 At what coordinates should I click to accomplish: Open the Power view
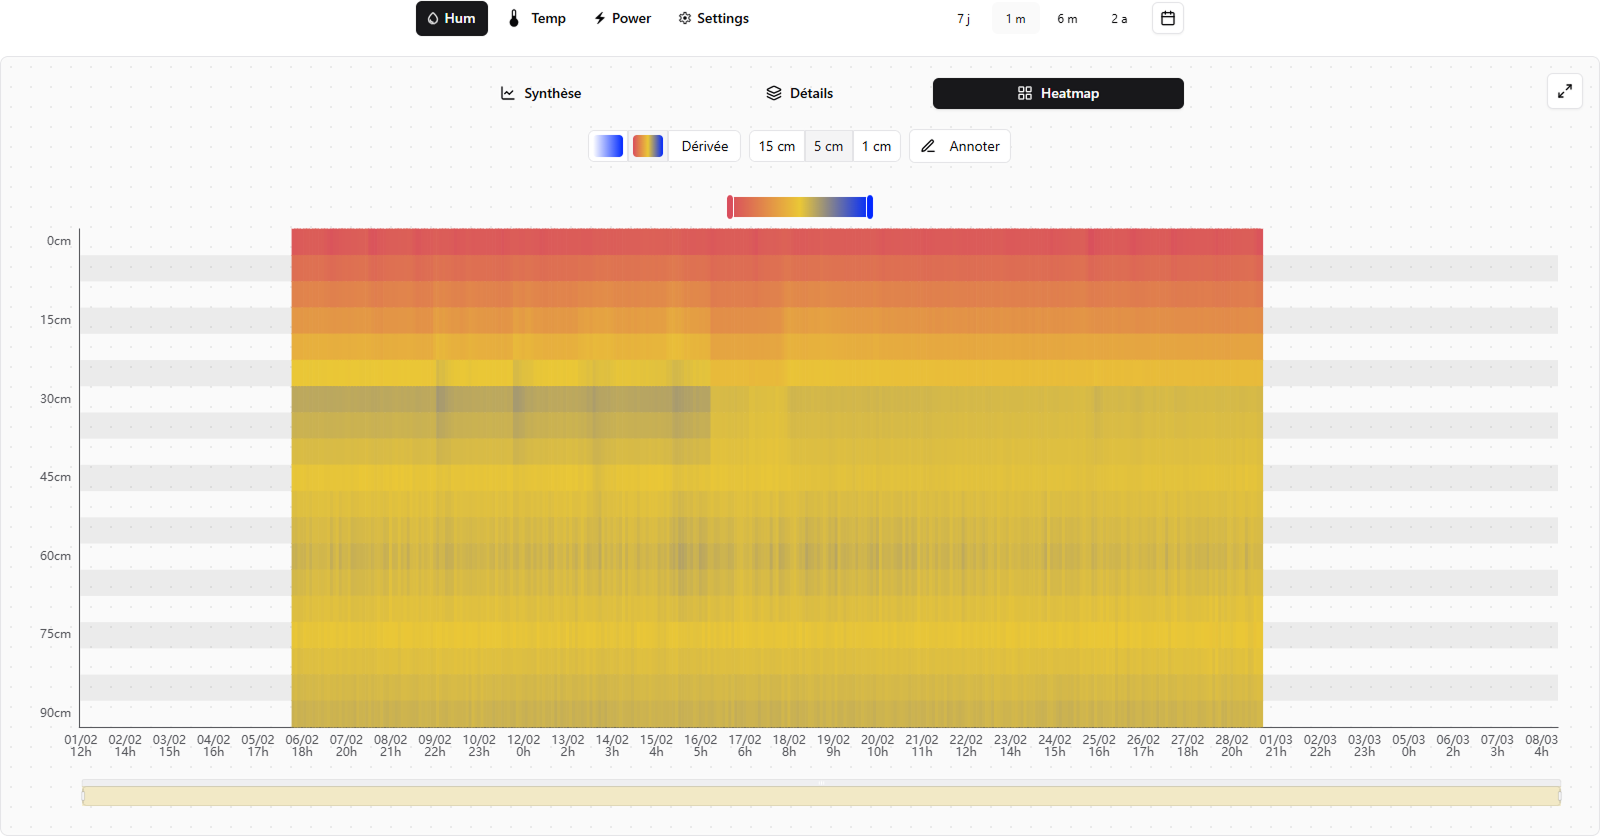coord(622,18)
